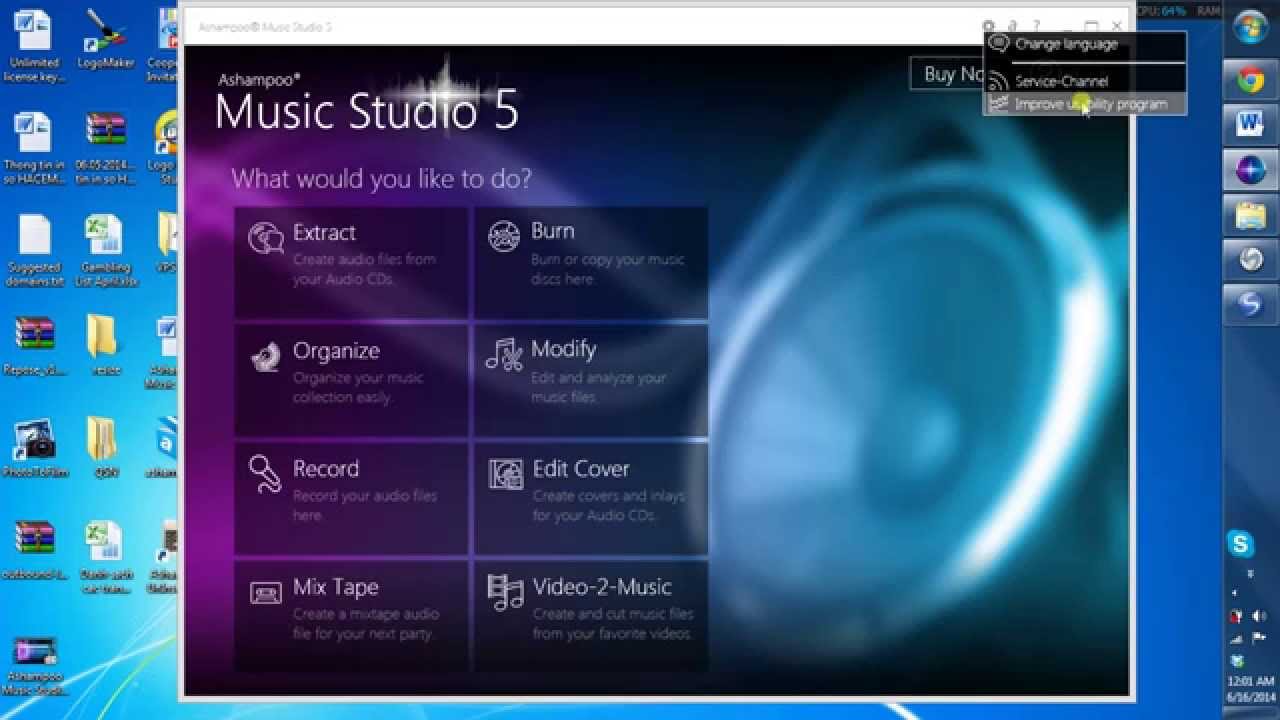
Task: Click the volume speaker tray icon
Action: [x=1259, y=616]
